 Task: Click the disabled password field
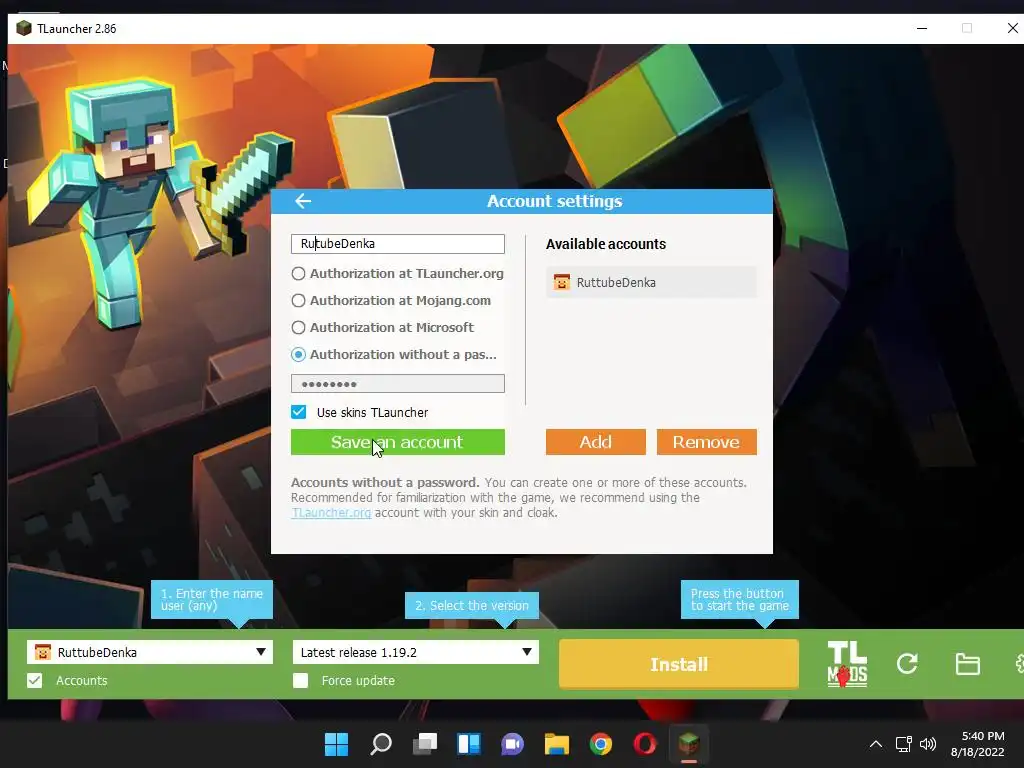(x=398, y=383)
